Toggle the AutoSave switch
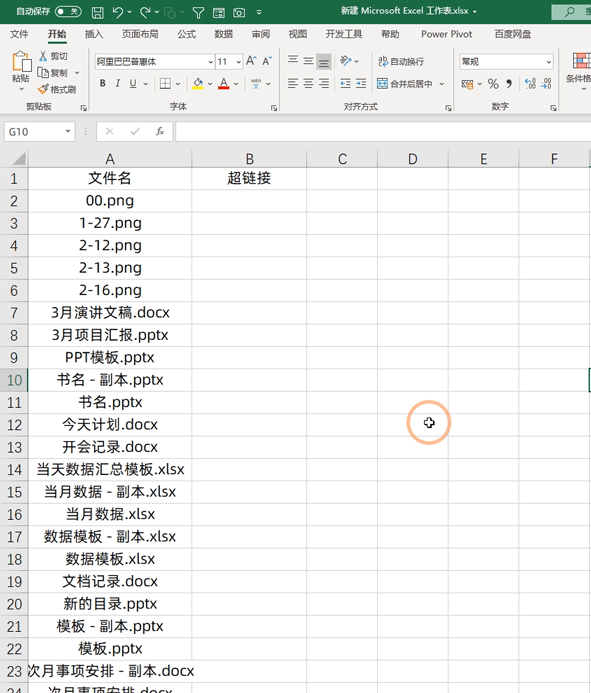 coord(68,11)
